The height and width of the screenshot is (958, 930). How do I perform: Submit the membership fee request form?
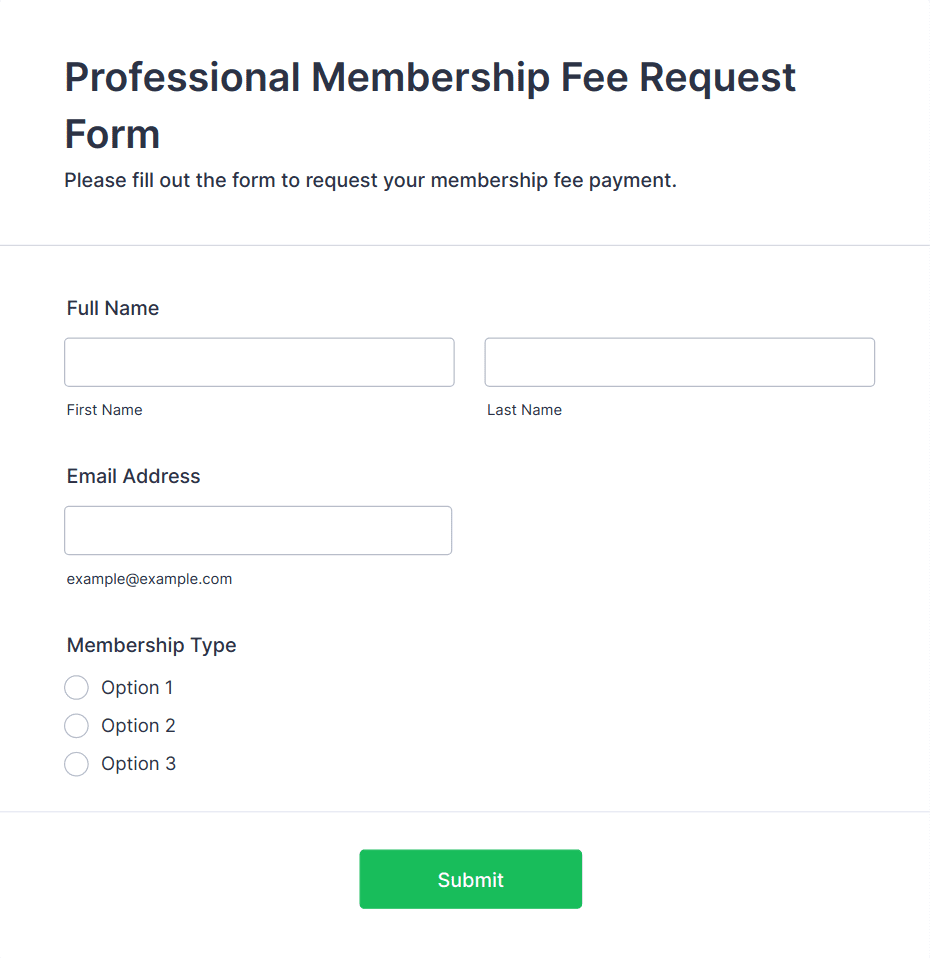click(470, 879)
